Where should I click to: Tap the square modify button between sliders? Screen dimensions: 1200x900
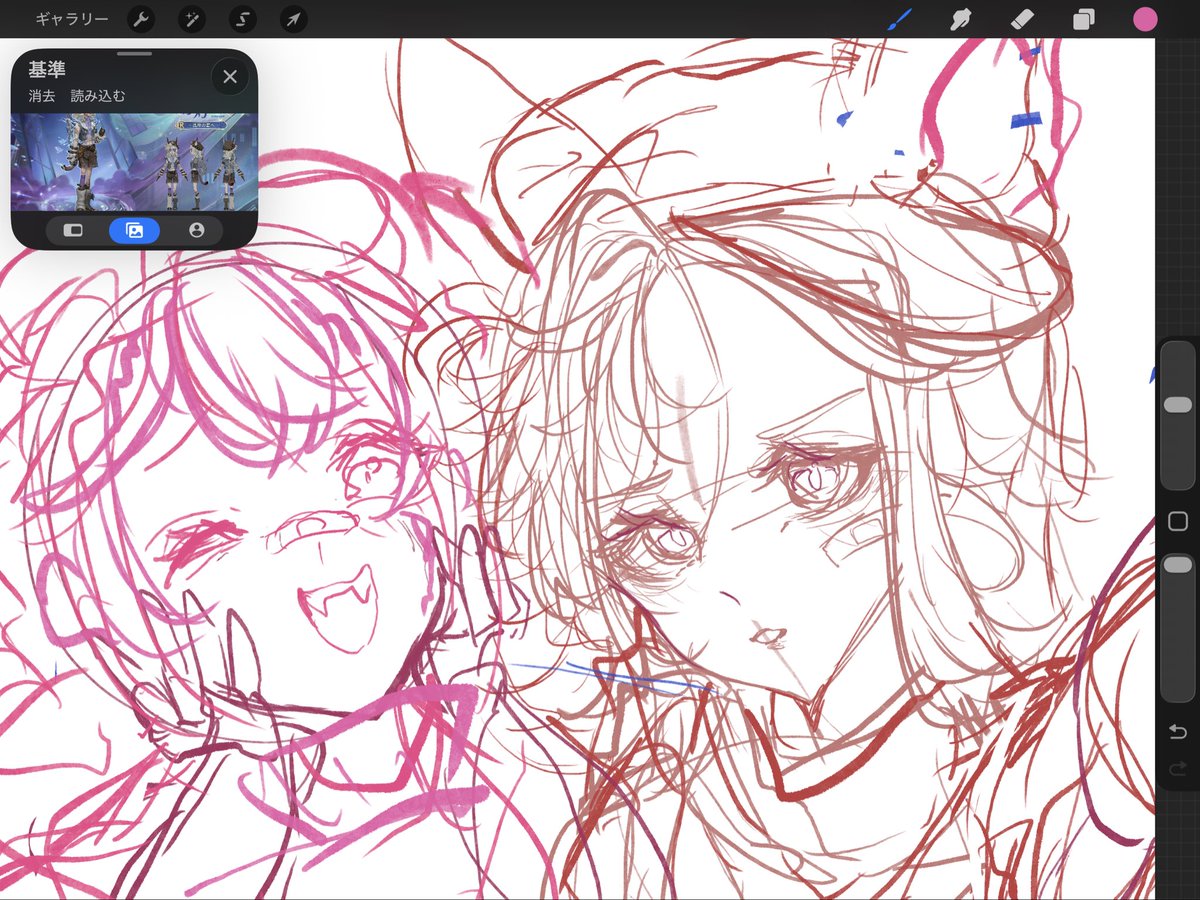[x=1178, y=521]
